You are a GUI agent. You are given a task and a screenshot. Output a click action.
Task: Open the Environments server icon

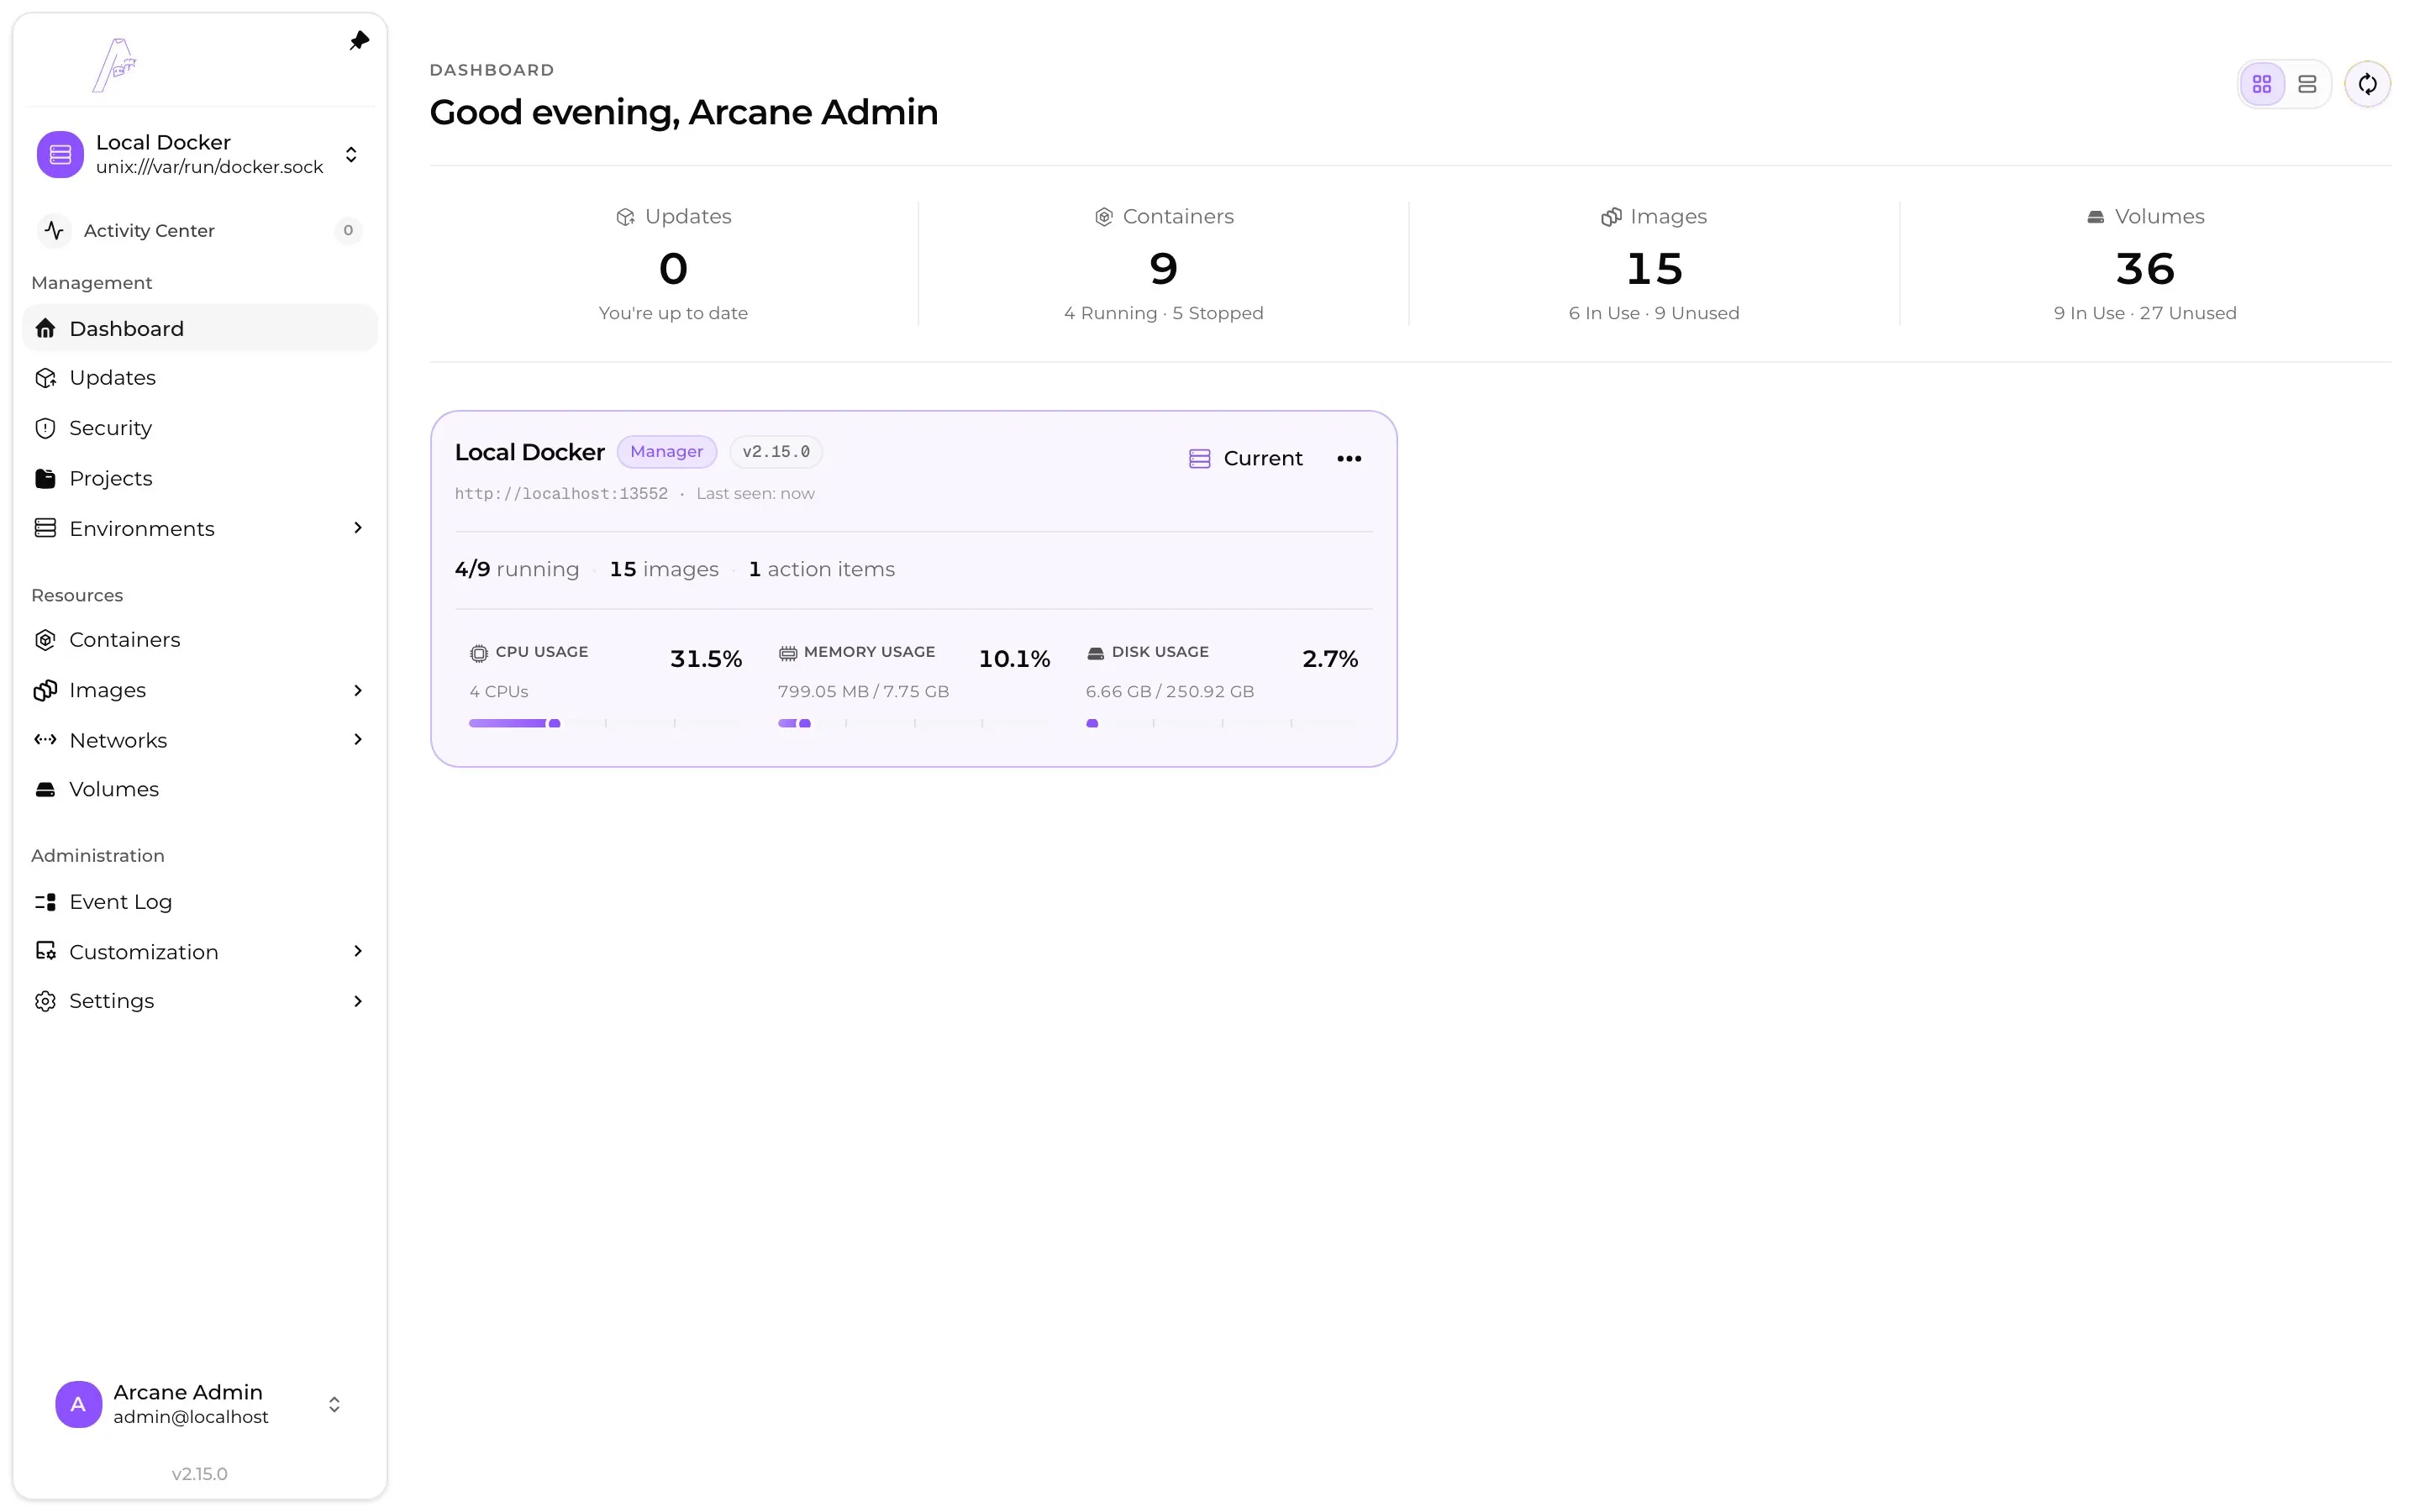coord(45,528)
